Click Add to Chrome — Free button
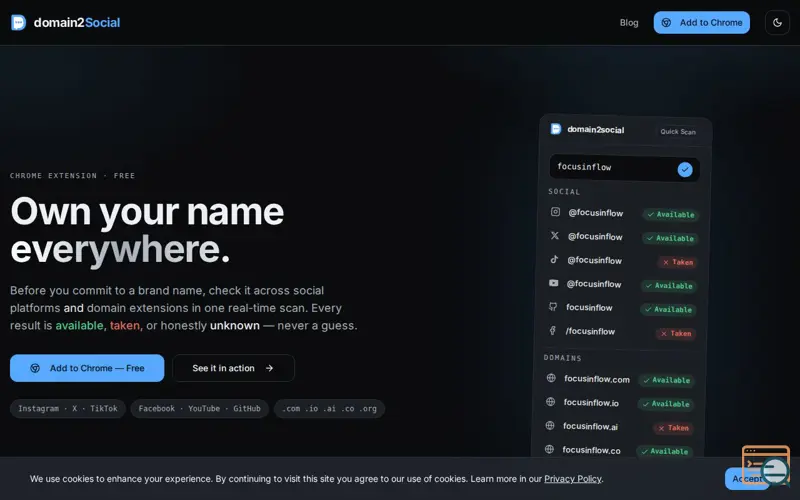Viewport: 800px width, 500px height. click(x=87, y=368)
